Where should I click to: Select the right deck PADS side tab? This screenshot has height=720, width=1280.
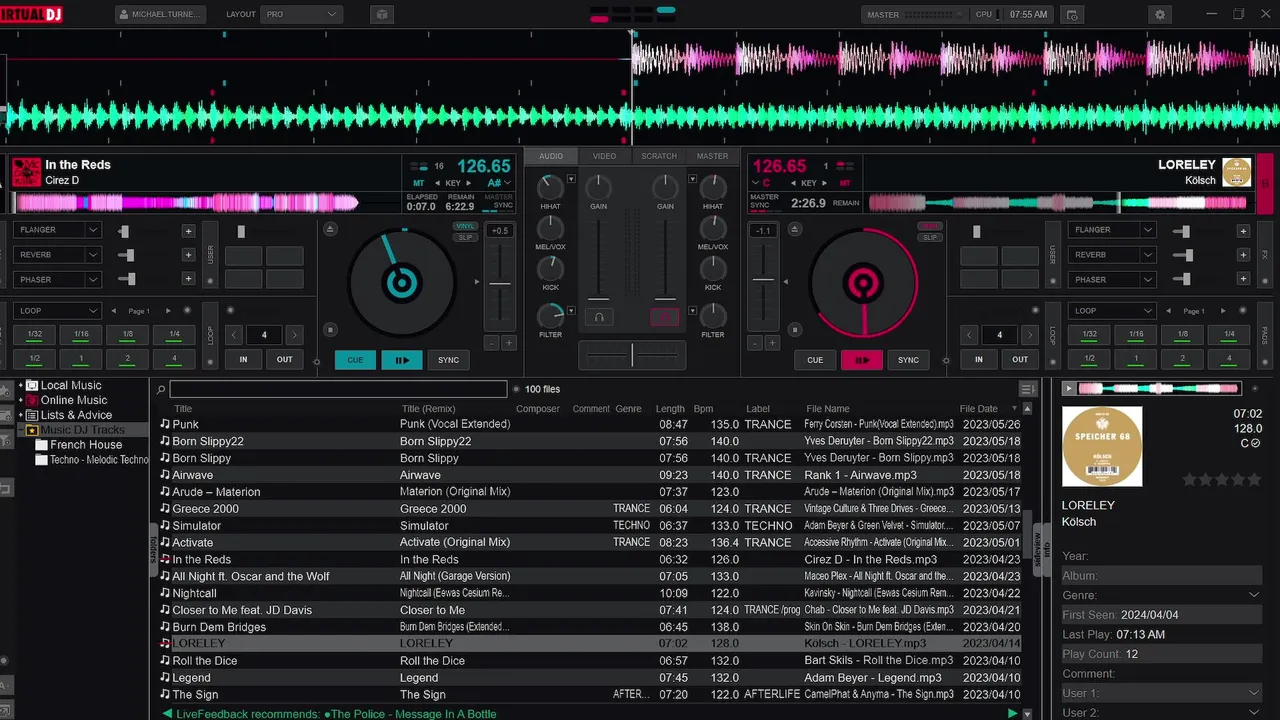click(x=1264, y=335)
